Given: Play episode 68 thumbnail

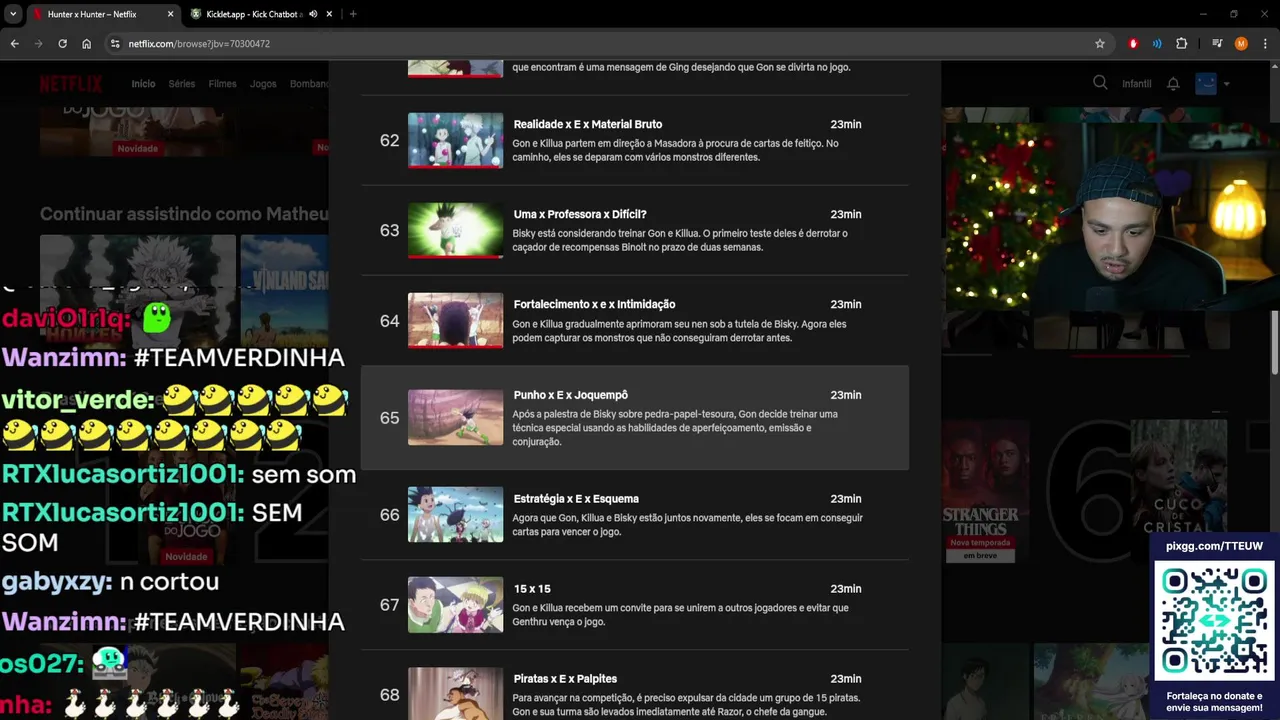Looking at the screenshot, I should (455, 693).
